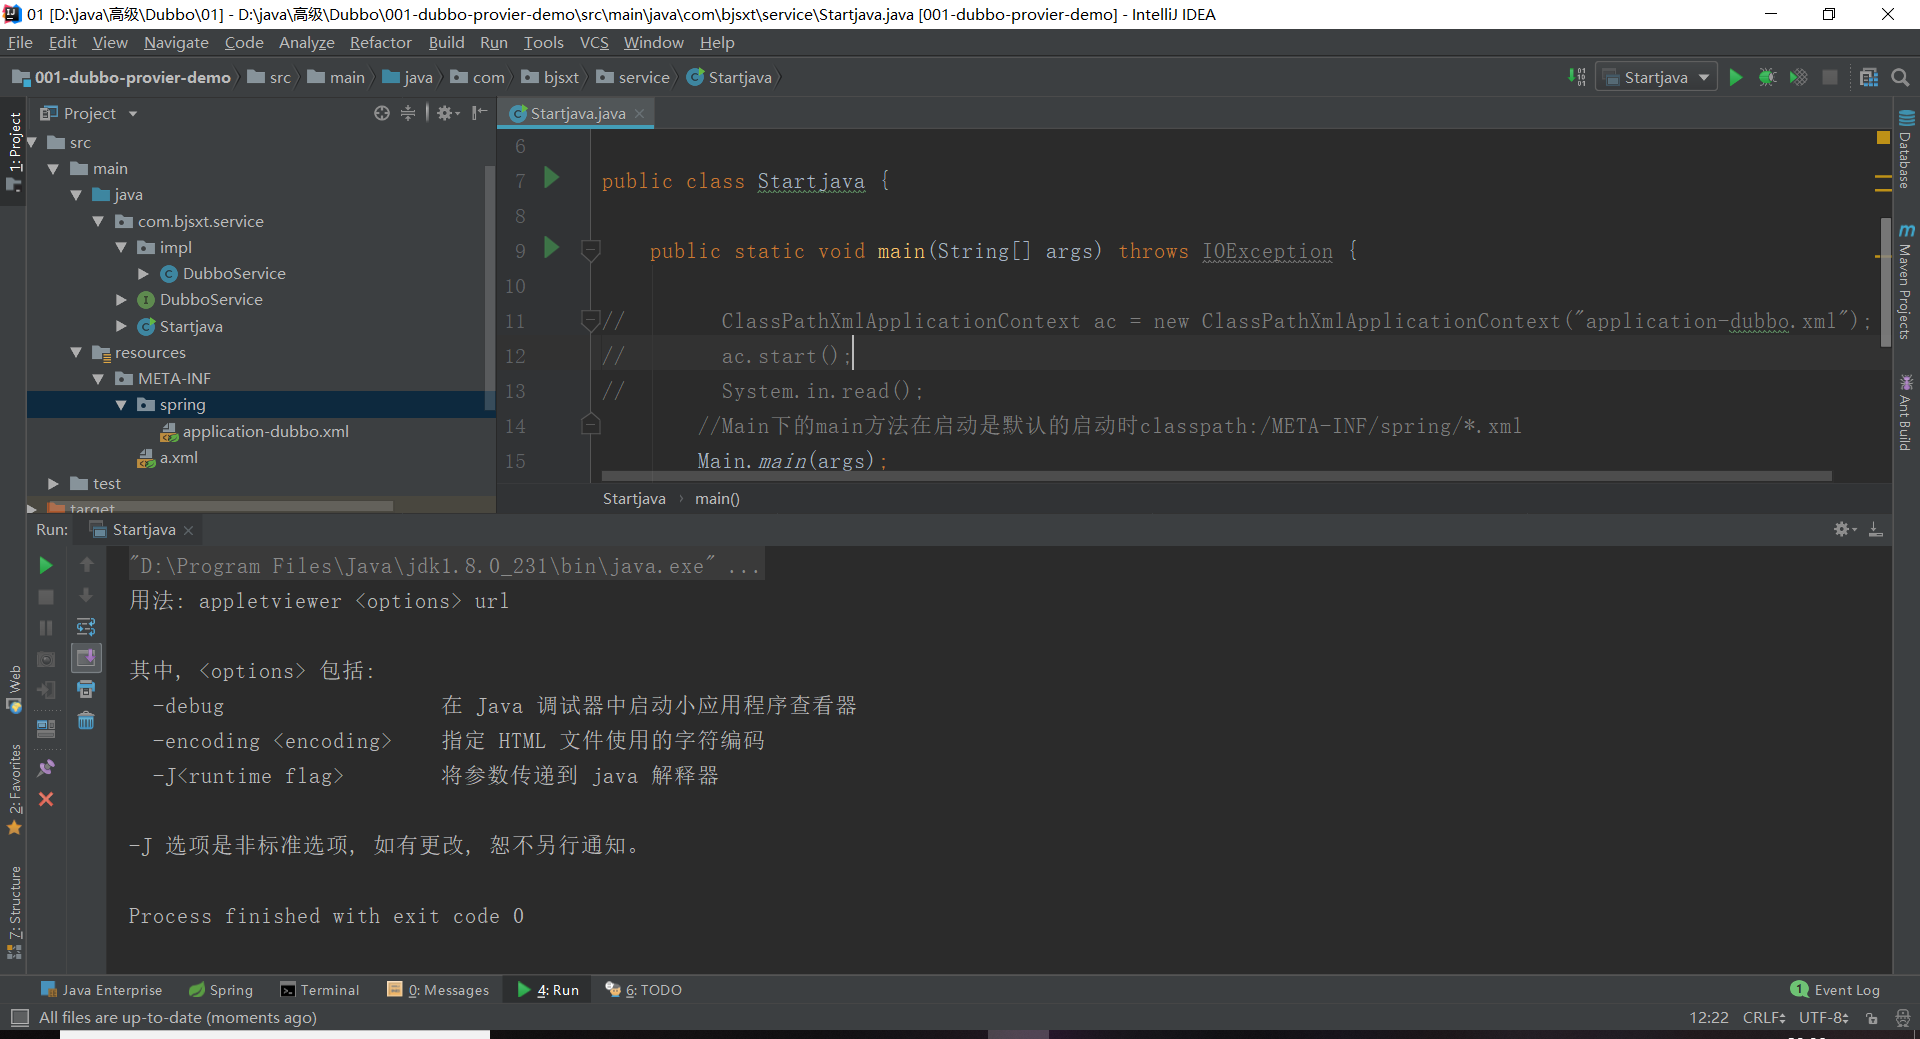This screenshot has width=1920, height=1039.
Task: Open Project panel settings gear
Action: (x=447, y=113)
